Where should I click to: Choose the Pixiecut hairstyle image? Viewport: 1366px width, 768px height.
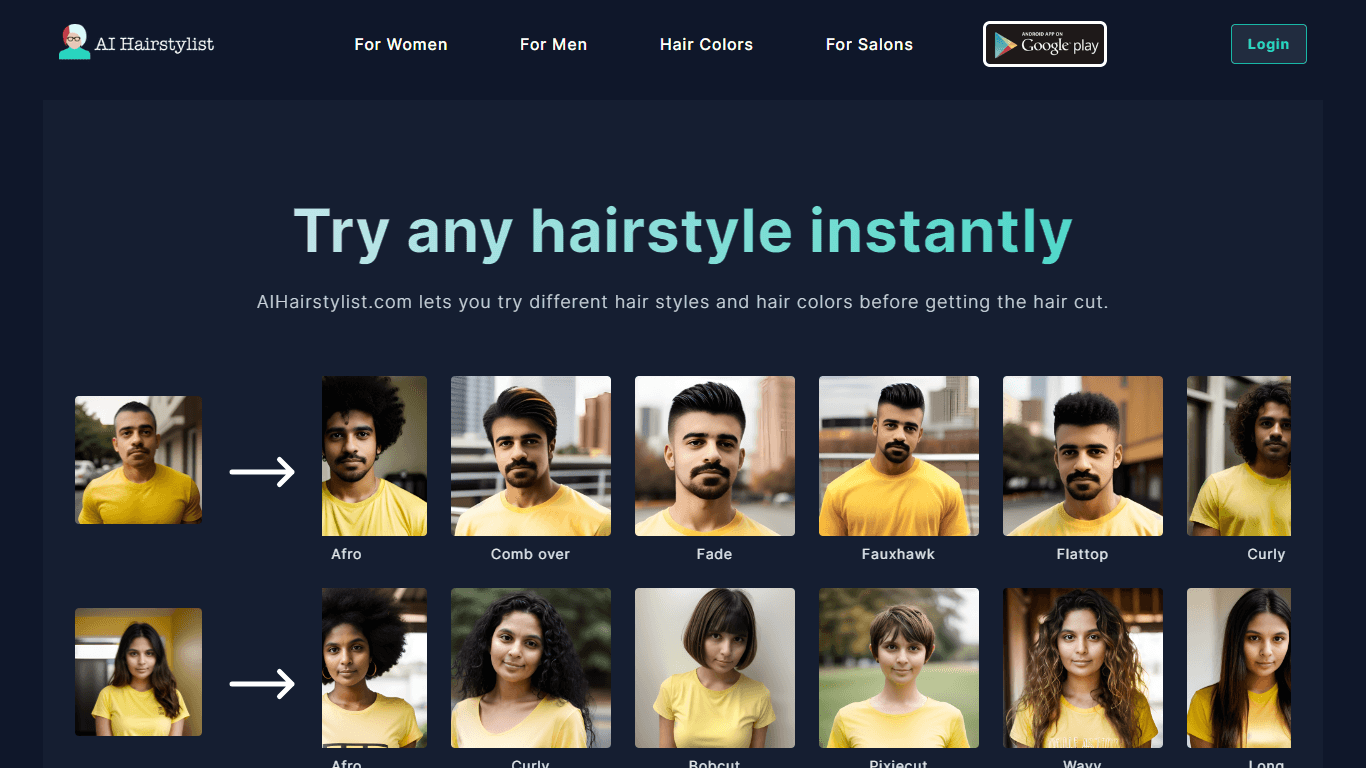[x=899, y=668]
